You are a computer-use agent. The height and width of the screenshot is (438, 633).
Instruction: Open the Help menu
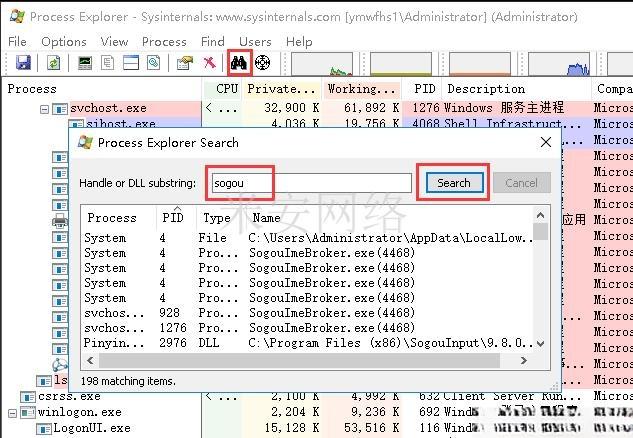click(299, 42)
